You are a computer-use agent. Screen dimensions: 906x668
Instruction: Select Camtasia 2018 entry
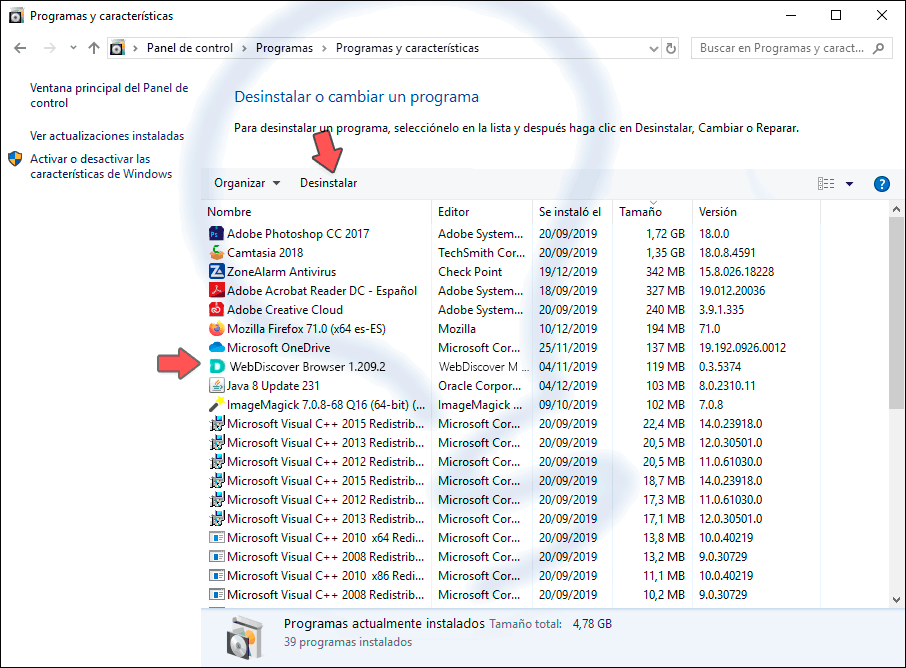click(265, 253)
